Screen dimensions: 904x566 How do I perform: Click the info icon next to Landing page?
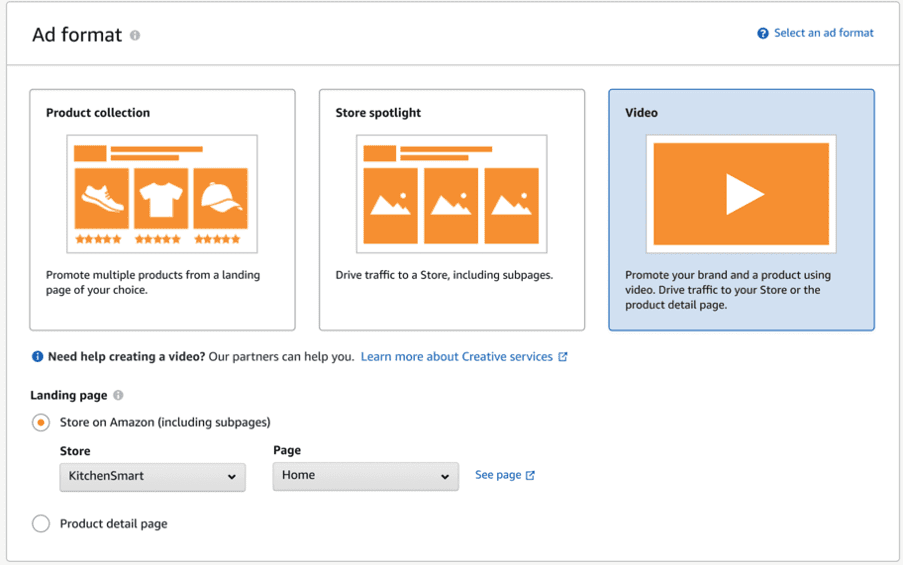118,396
